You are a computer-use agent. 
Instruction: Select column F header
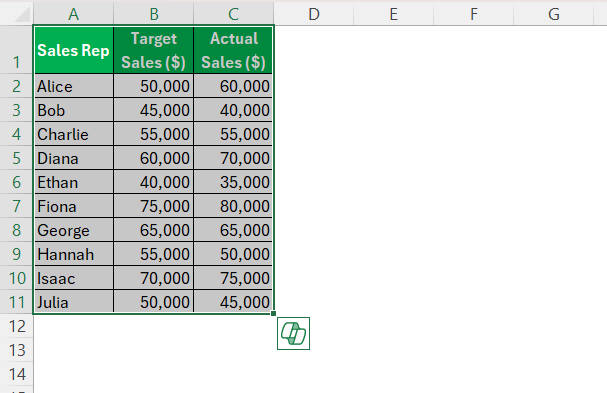(x=473, y=14)
